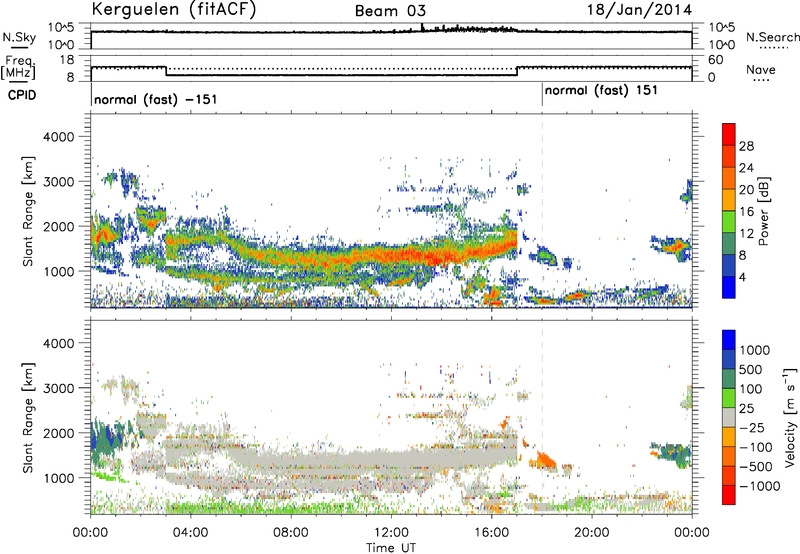Click the date '18/Jan/2014'

639,10
